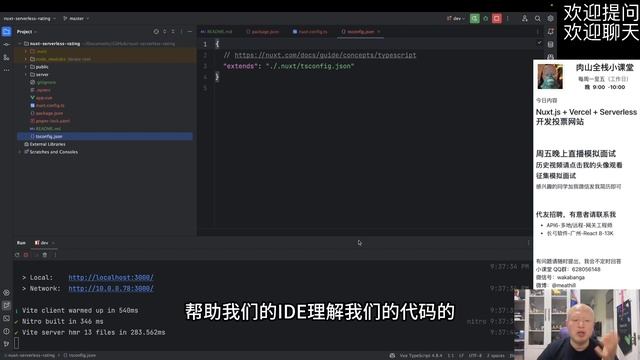This screenshot has height=360, width=640.
Task: Click the terminal input cursor in Run output
Action: coord(17,343)
